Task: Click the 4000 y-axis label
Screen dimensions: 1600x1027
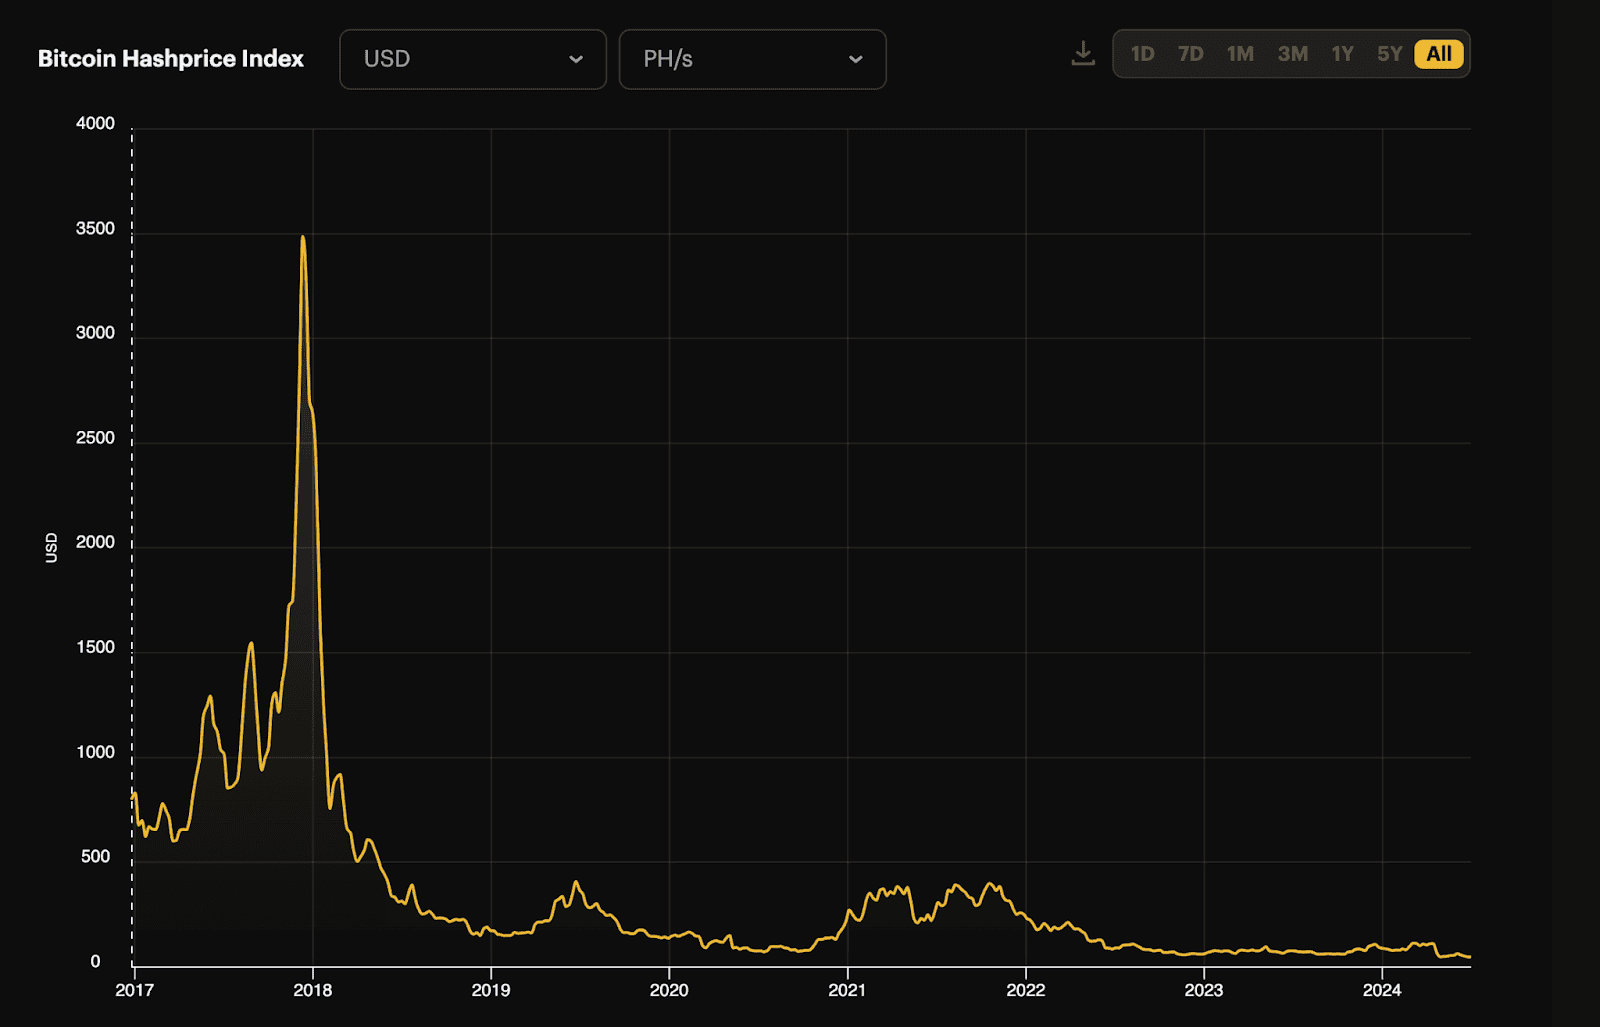Action: pos(95,124)
